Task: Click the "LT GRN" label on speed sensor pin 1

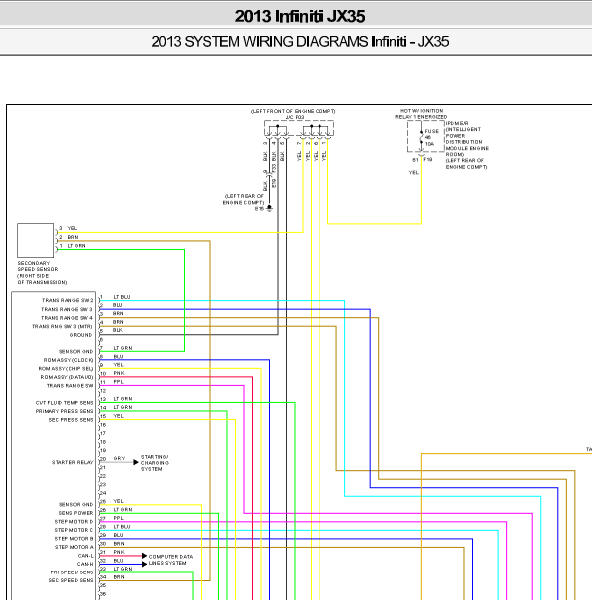Action: tap(77, 246)
